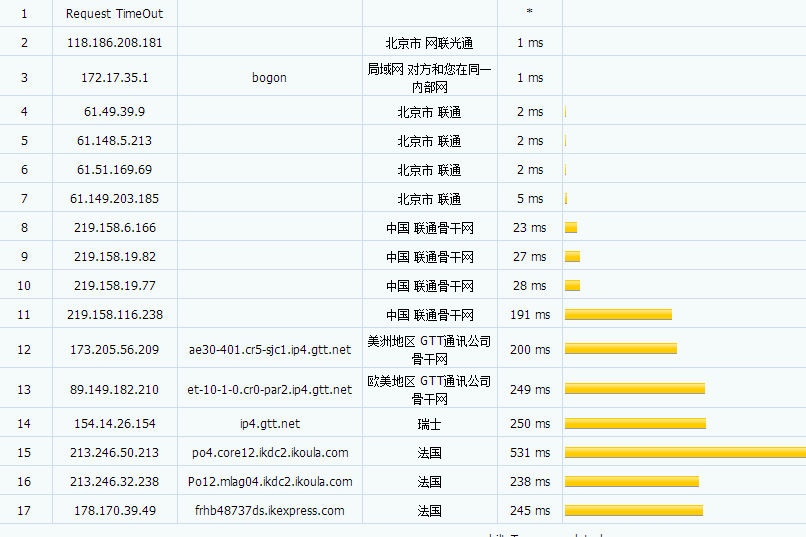Click location '局域网 对方和您在同一内部网'
The height and width of the screenshot is (537, 806).
429,78
